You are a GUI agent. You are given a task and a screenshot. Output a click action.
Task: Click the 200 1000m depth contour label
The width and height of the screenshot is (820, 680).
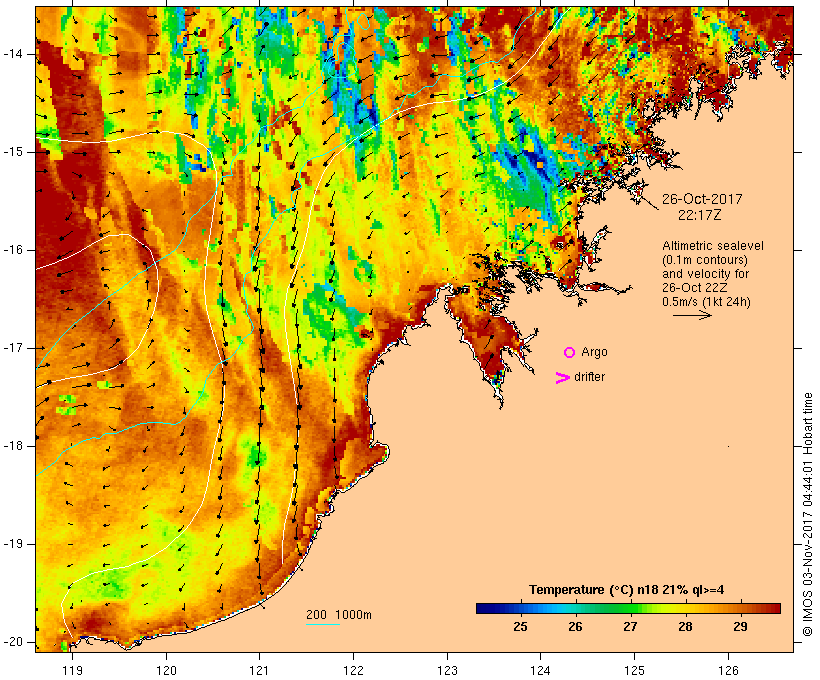coord(339,615)
